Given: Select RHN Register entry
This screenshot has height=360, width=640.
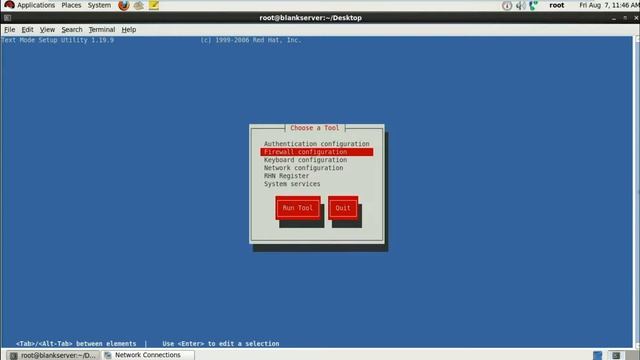Looking at the screenshot, I should [316, 176].
